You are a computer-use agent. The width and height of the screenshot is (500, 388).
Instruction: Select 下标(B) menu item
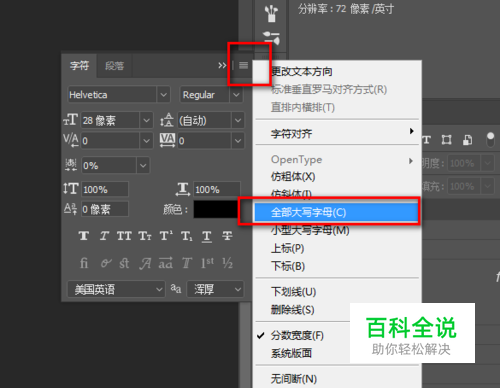[337, 266]
